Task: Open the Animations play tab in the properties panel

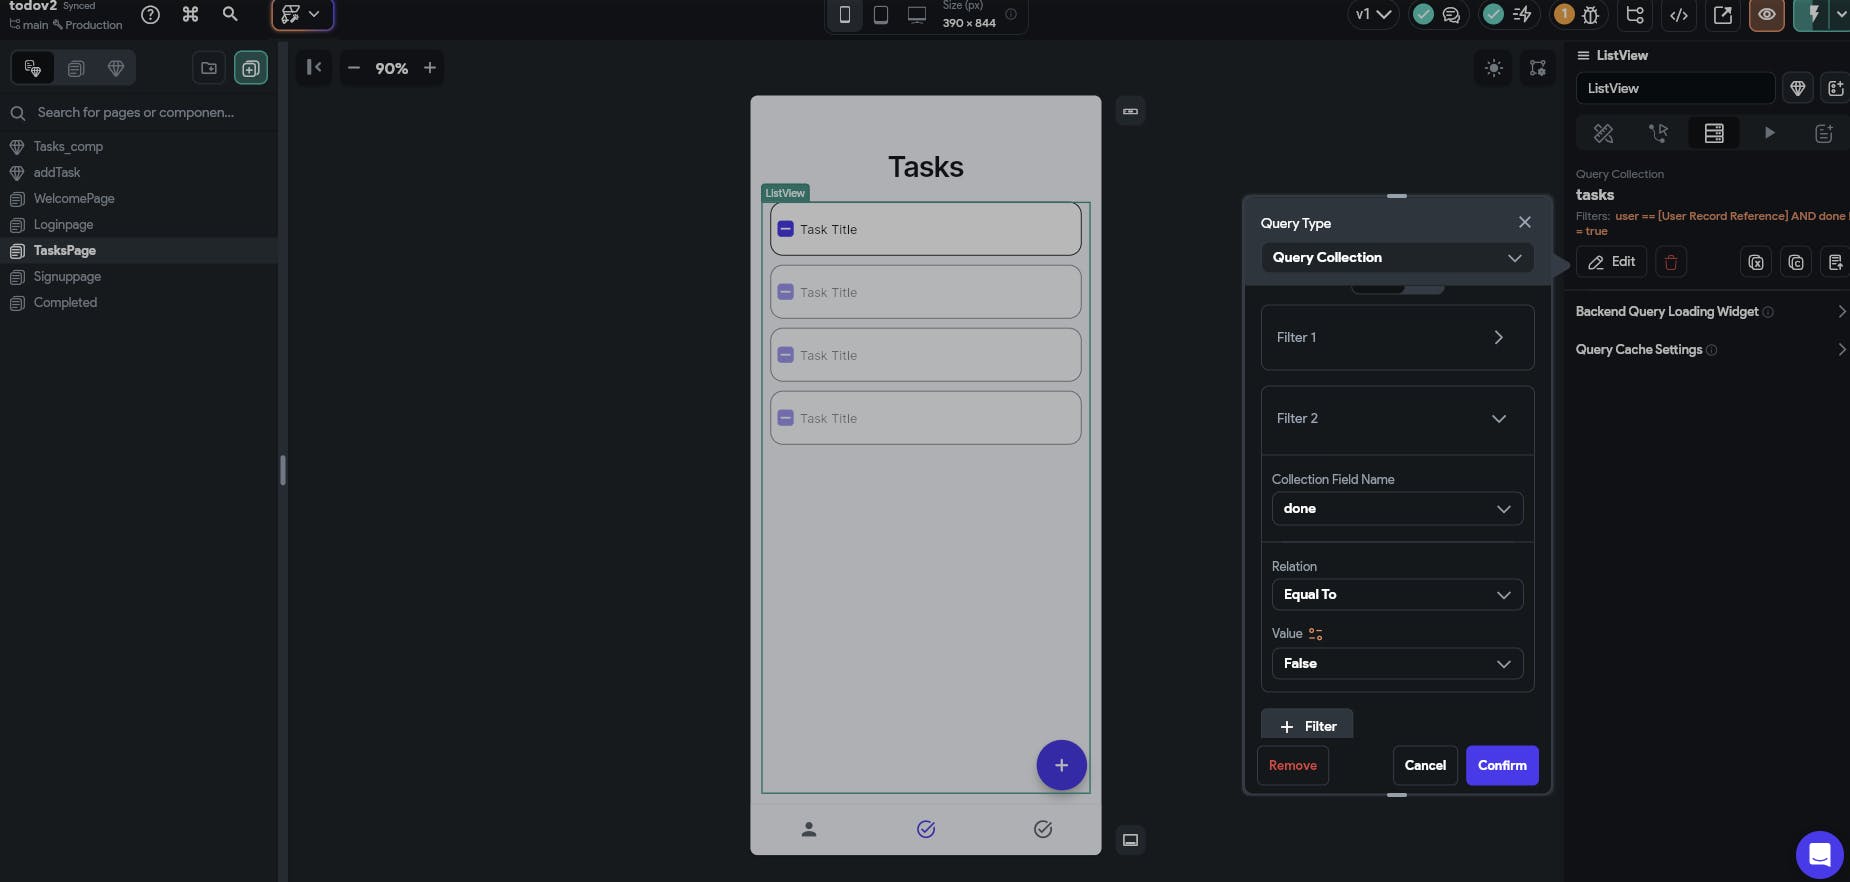Action: point(1769,133)
